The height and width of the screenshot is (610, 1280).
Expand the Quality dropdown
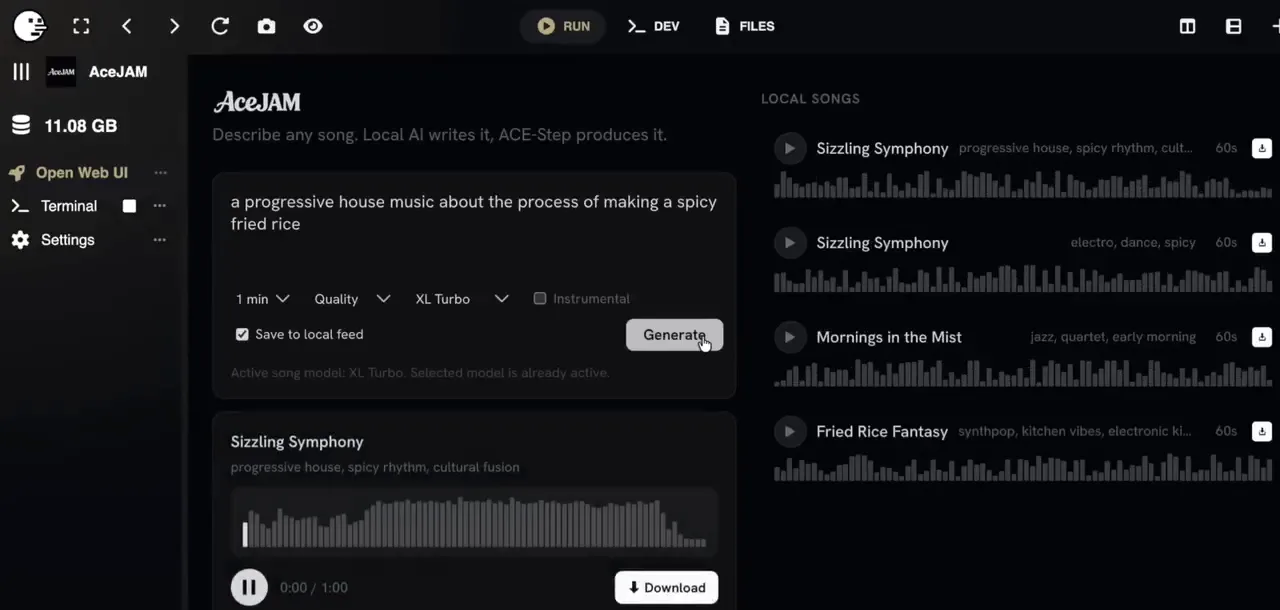click(352, 299)
